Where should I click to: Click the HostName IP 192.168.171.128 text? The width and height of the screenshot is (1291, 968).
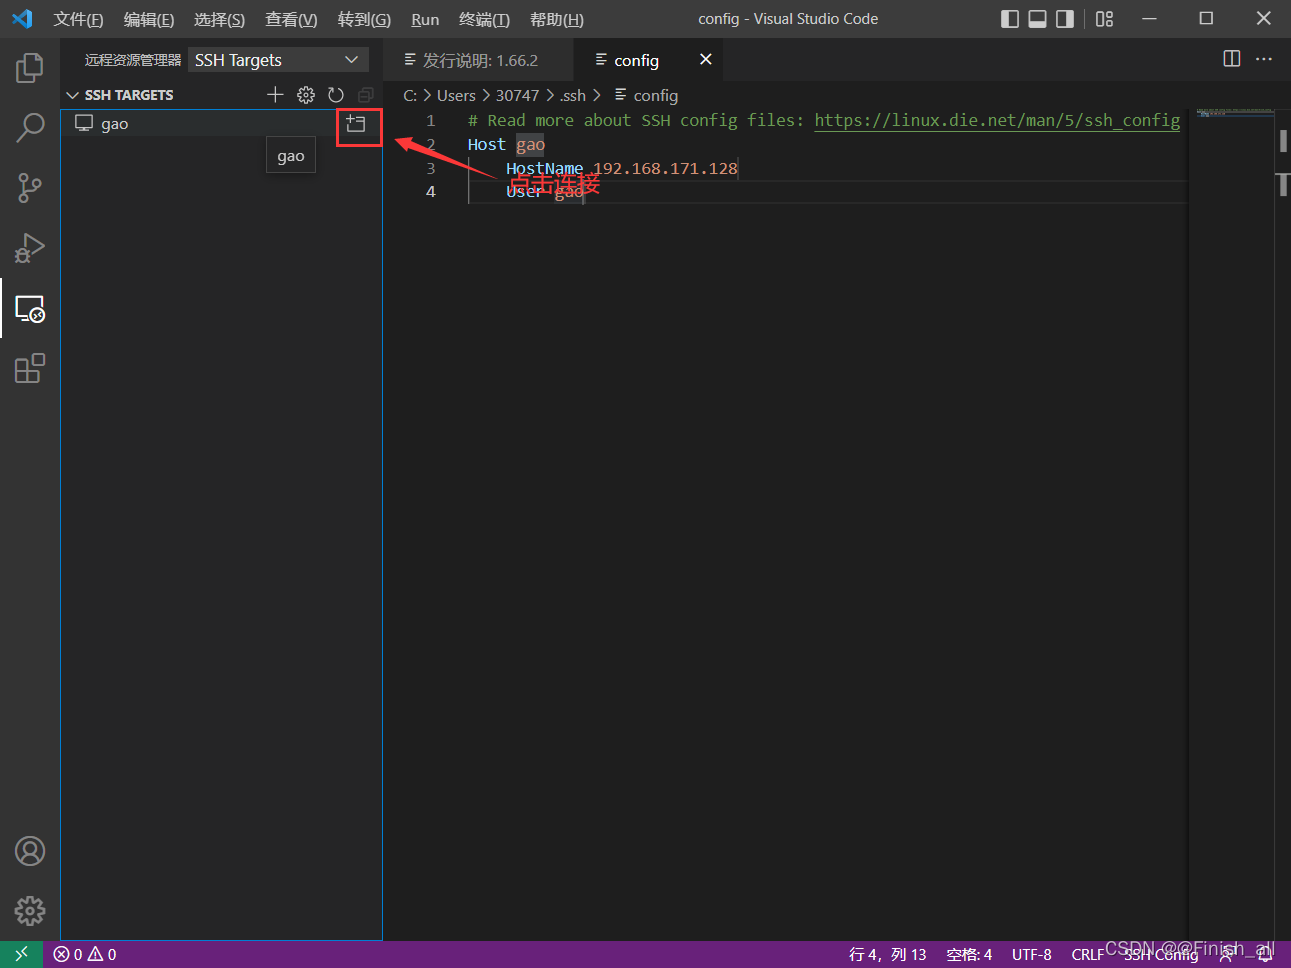[665, 168]
